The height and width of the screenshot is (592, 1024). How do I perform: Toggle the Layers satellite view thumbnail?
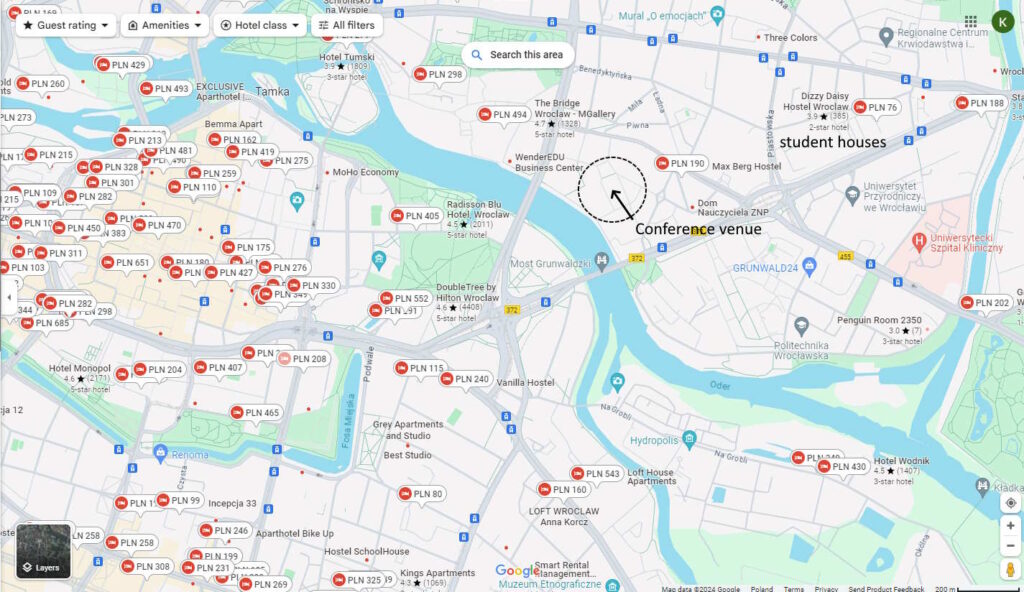[44, 551]
